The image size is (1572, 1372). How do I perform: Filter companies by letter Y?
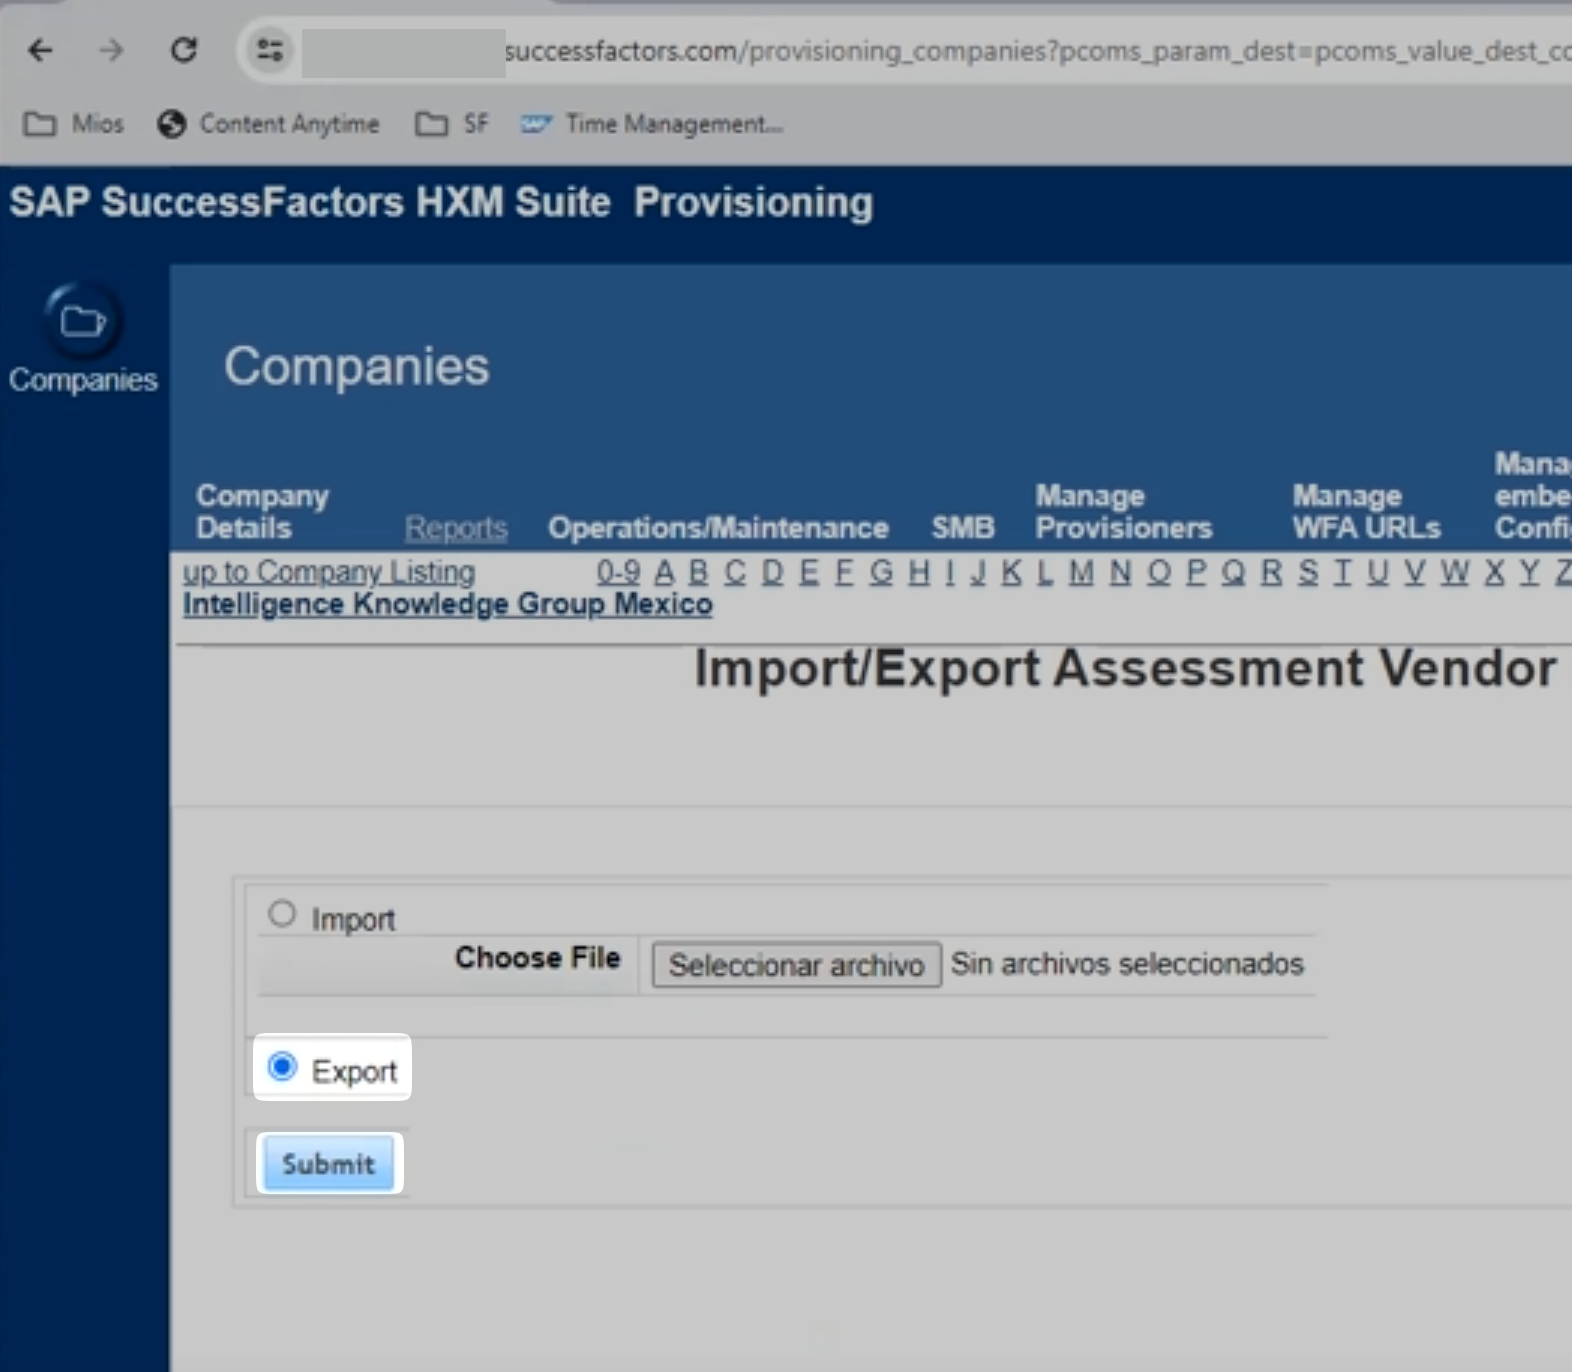[x=1529, y=572]
